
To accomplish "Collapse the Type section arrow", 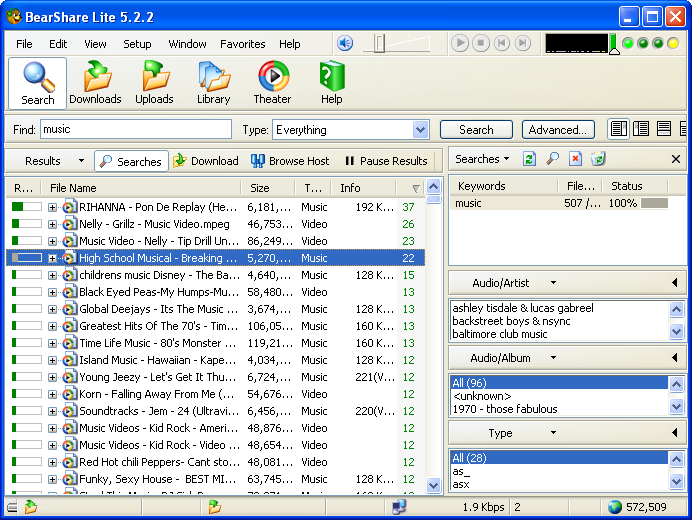I will tap(675, 433).
